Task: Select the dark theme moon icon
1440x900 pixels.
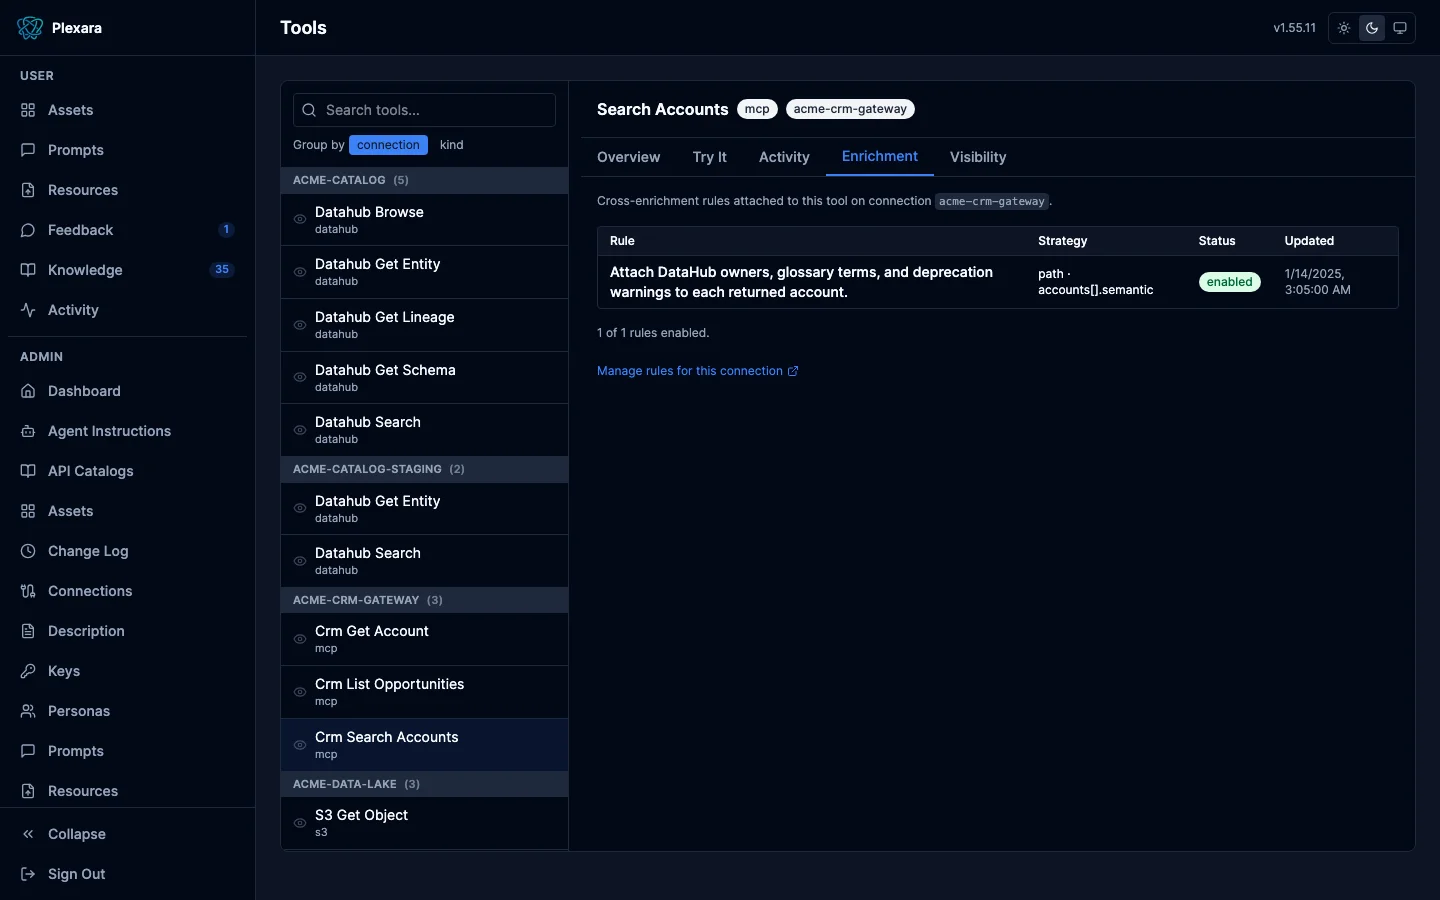Action: coord(1372,28)
